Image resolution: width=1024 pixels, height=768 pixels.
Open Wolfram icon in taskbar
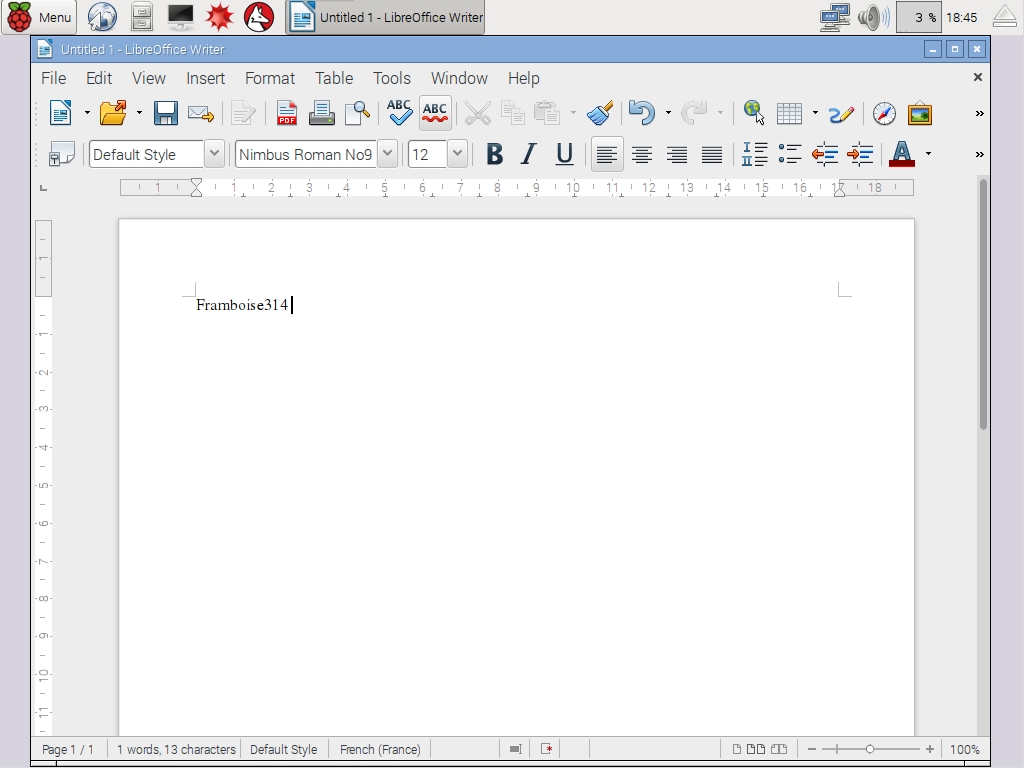click(x=259, y=17)
